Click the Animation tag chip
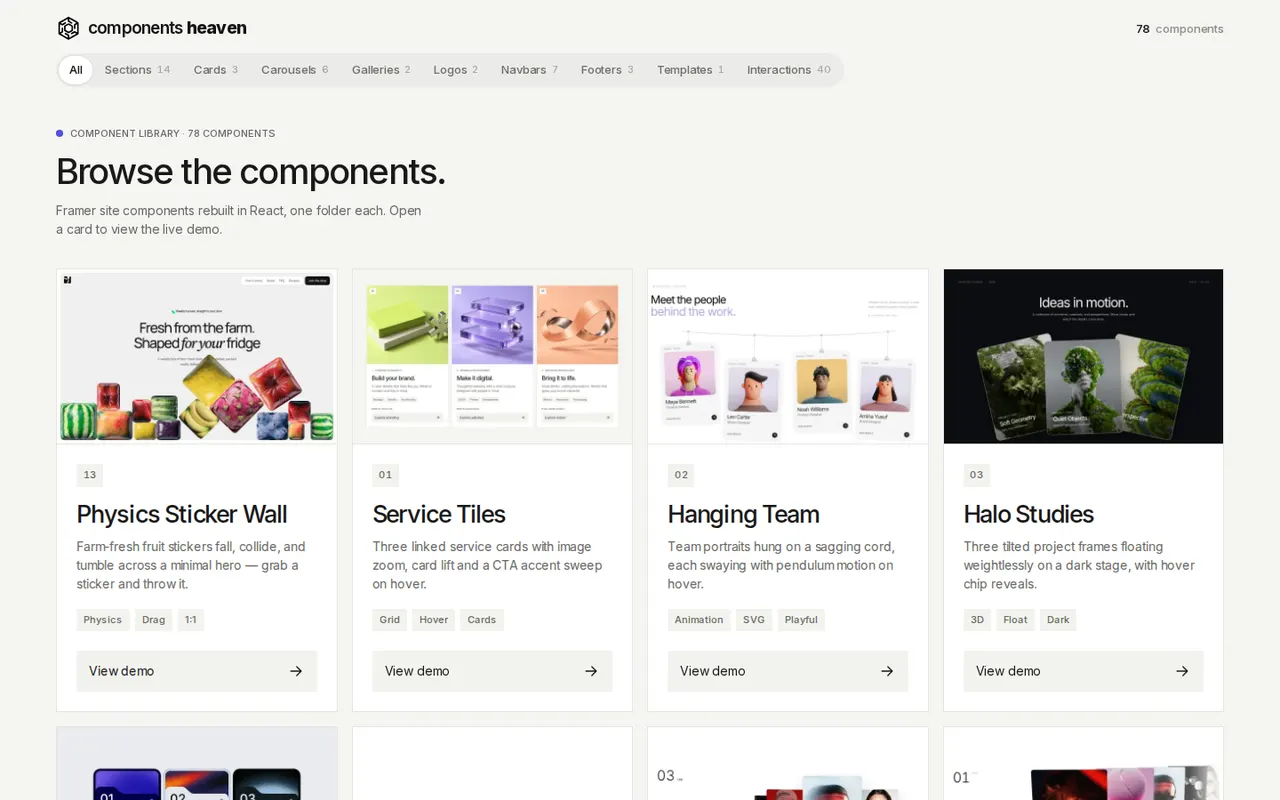The image size is (1280, 800). [699, 620]
